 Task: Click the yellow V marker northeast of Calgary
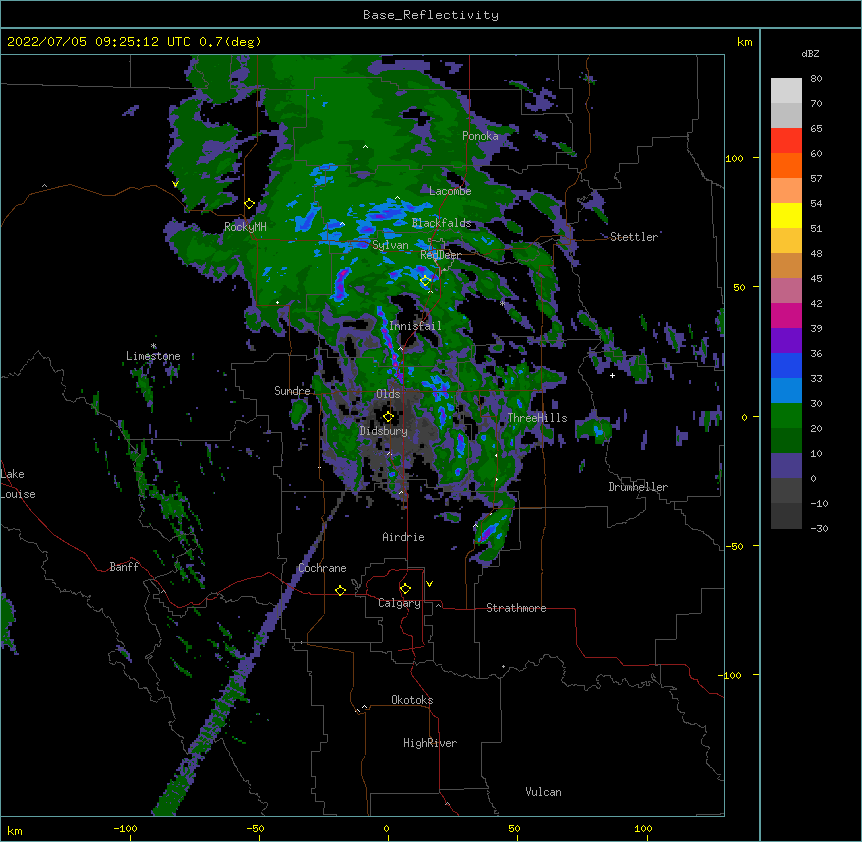[x=429, y=584]
